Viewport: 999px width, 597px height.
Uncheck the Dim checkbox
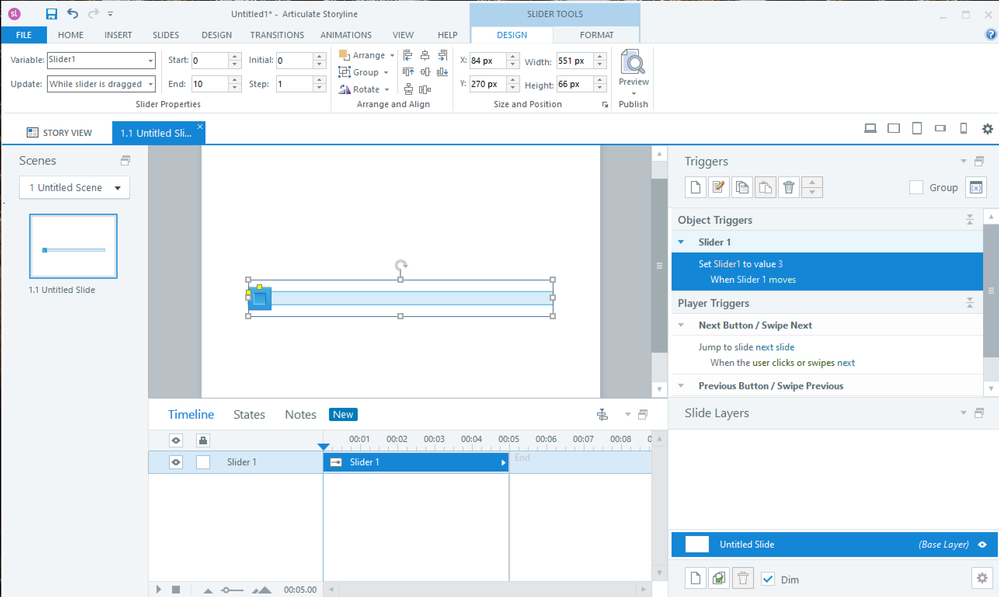click(768, 579)
